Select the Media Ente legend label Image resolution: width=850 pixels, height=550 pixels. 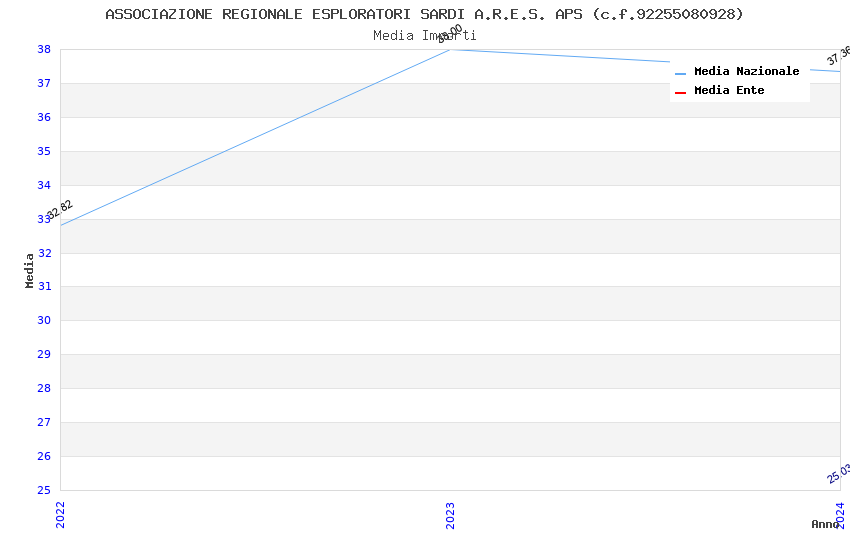[729, 90]
